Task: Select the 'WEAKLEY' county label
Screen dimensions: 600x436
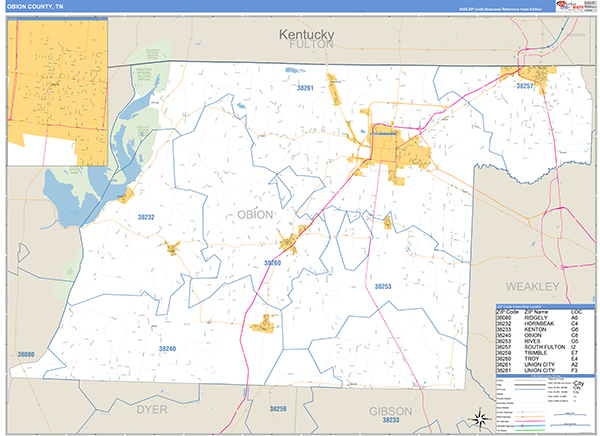Action: coord(533,286)
